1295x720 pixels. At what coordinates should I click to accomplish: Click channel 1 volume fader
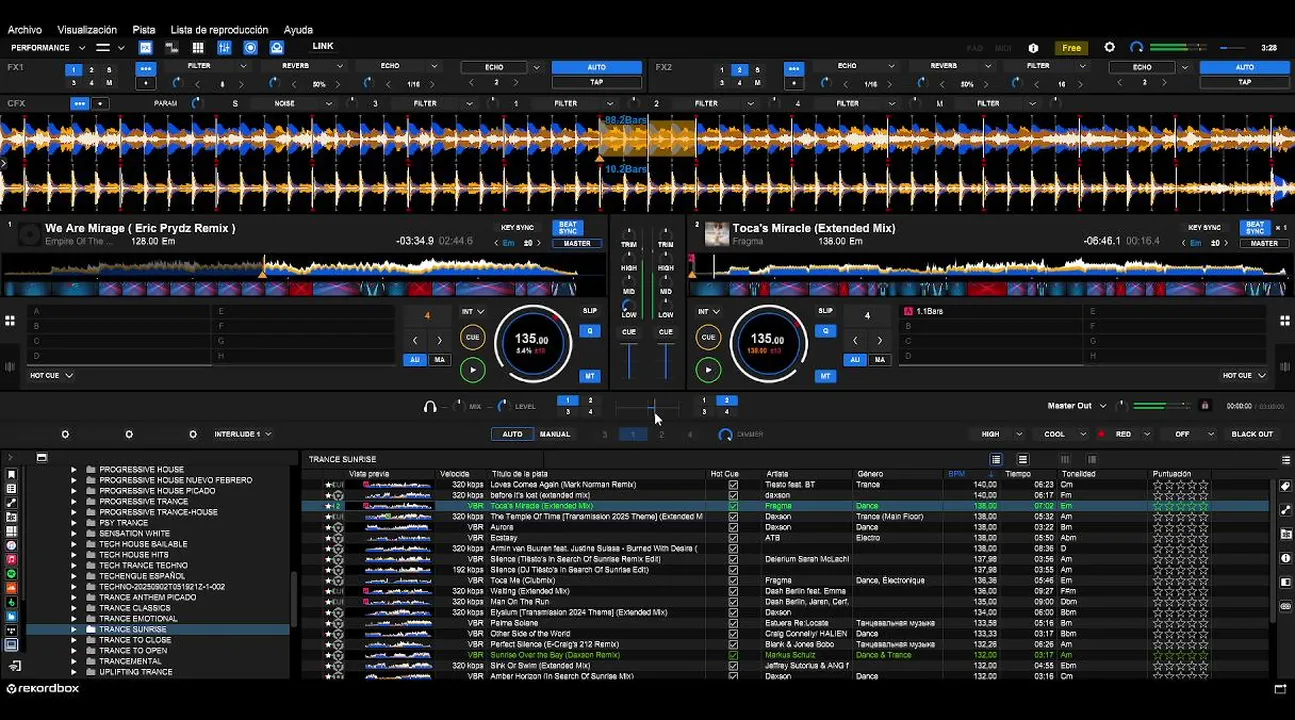629,361
